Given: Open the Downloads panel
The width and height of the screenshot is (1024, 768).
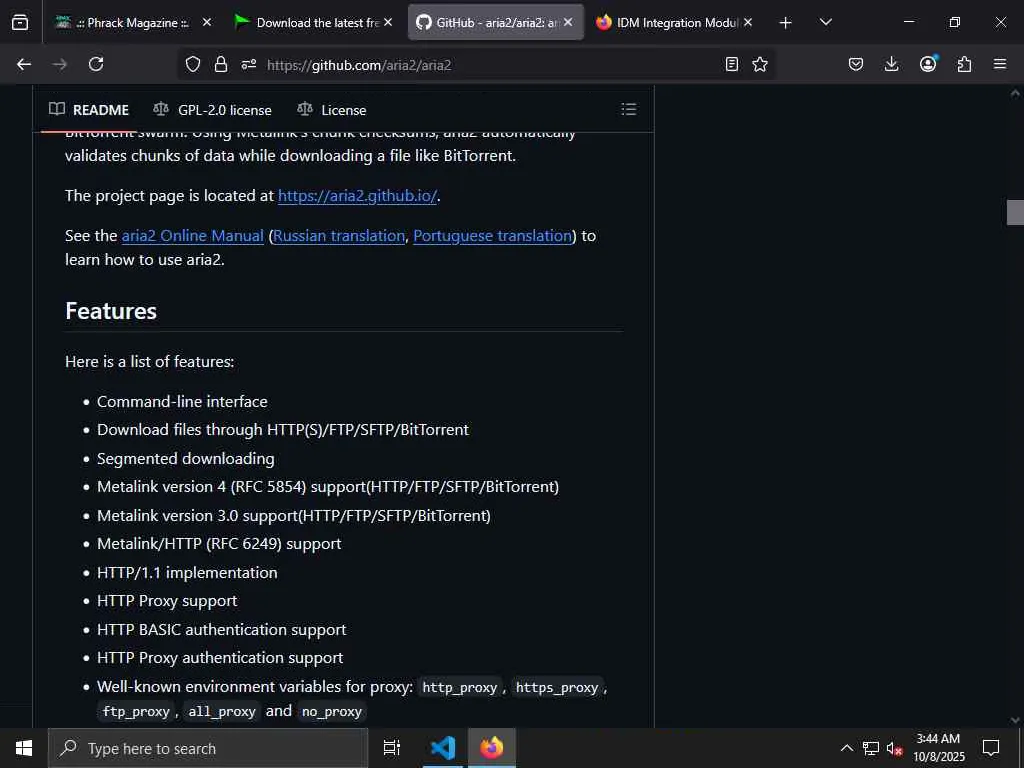Looking at the screenshot, I should [x=891, y=64].
